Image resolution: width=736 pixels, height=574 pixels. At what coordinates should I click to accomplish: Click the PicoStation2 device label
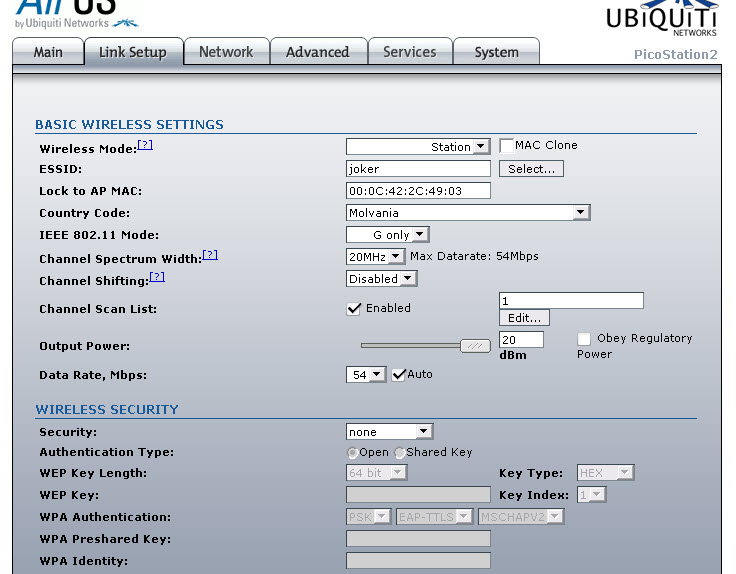[x=675, y=54]
